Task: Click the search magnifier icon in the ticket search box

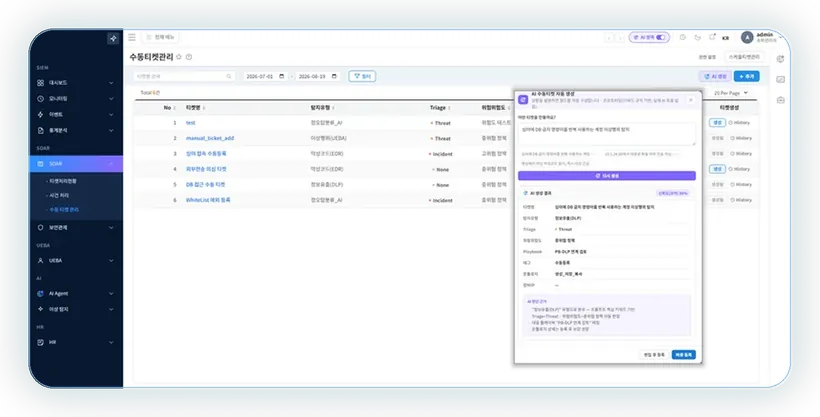Action: [229, 76]
